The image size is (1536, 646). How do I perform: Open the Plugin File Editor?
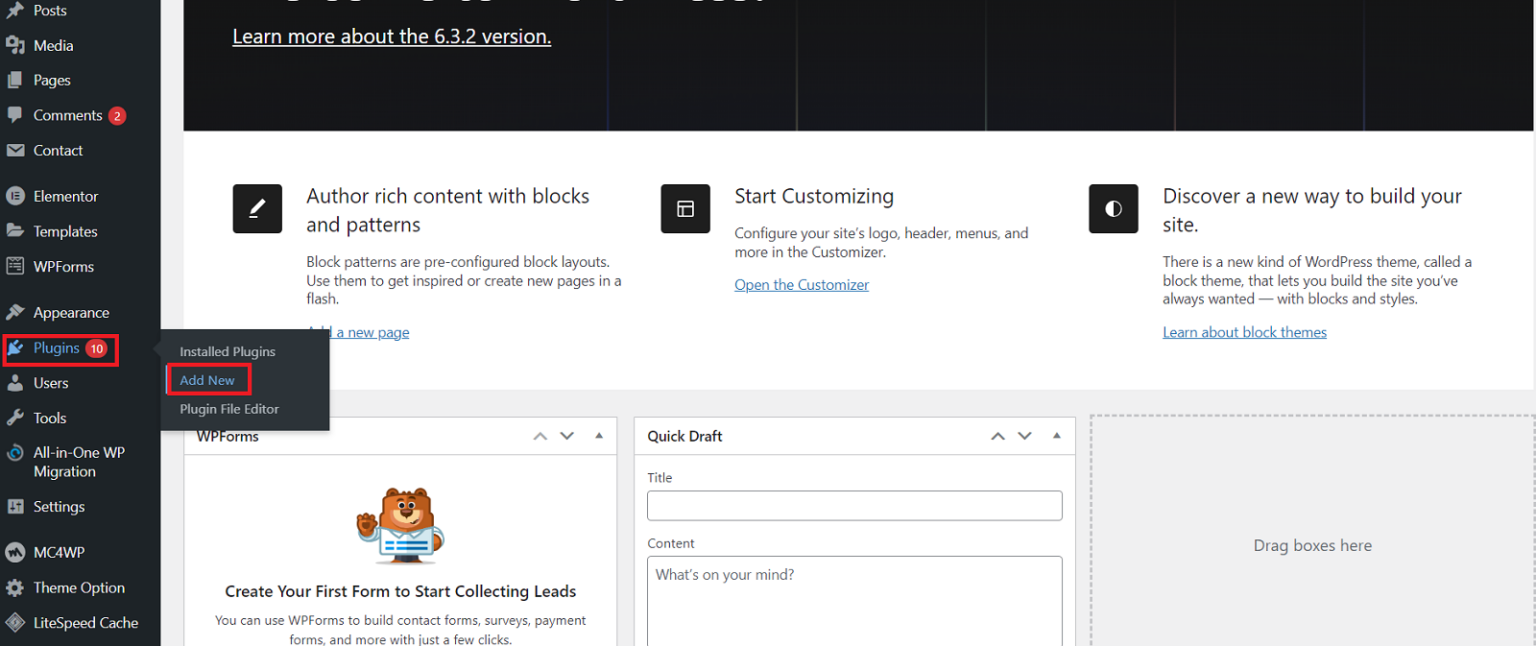[x=229, y=409]
